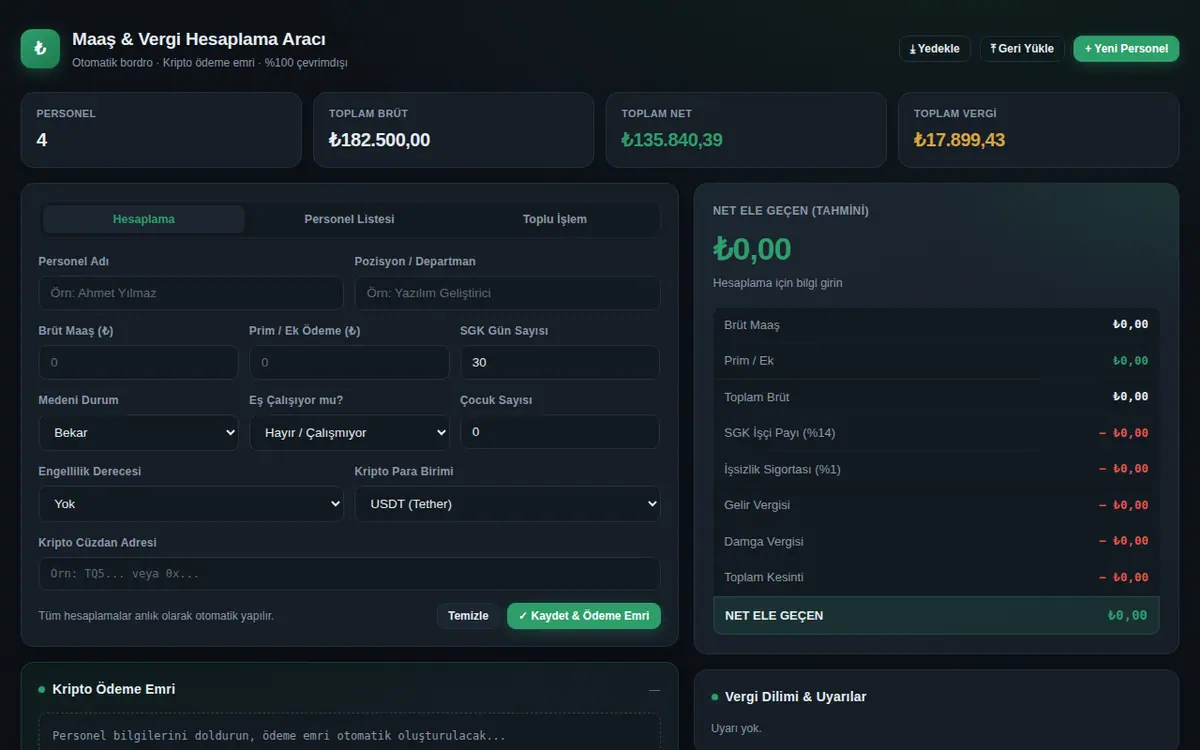Click the Damga Vergisi row label
The width and height of the screenshot is (1200, 750).
pyautogui.click(x=764, y=541)
